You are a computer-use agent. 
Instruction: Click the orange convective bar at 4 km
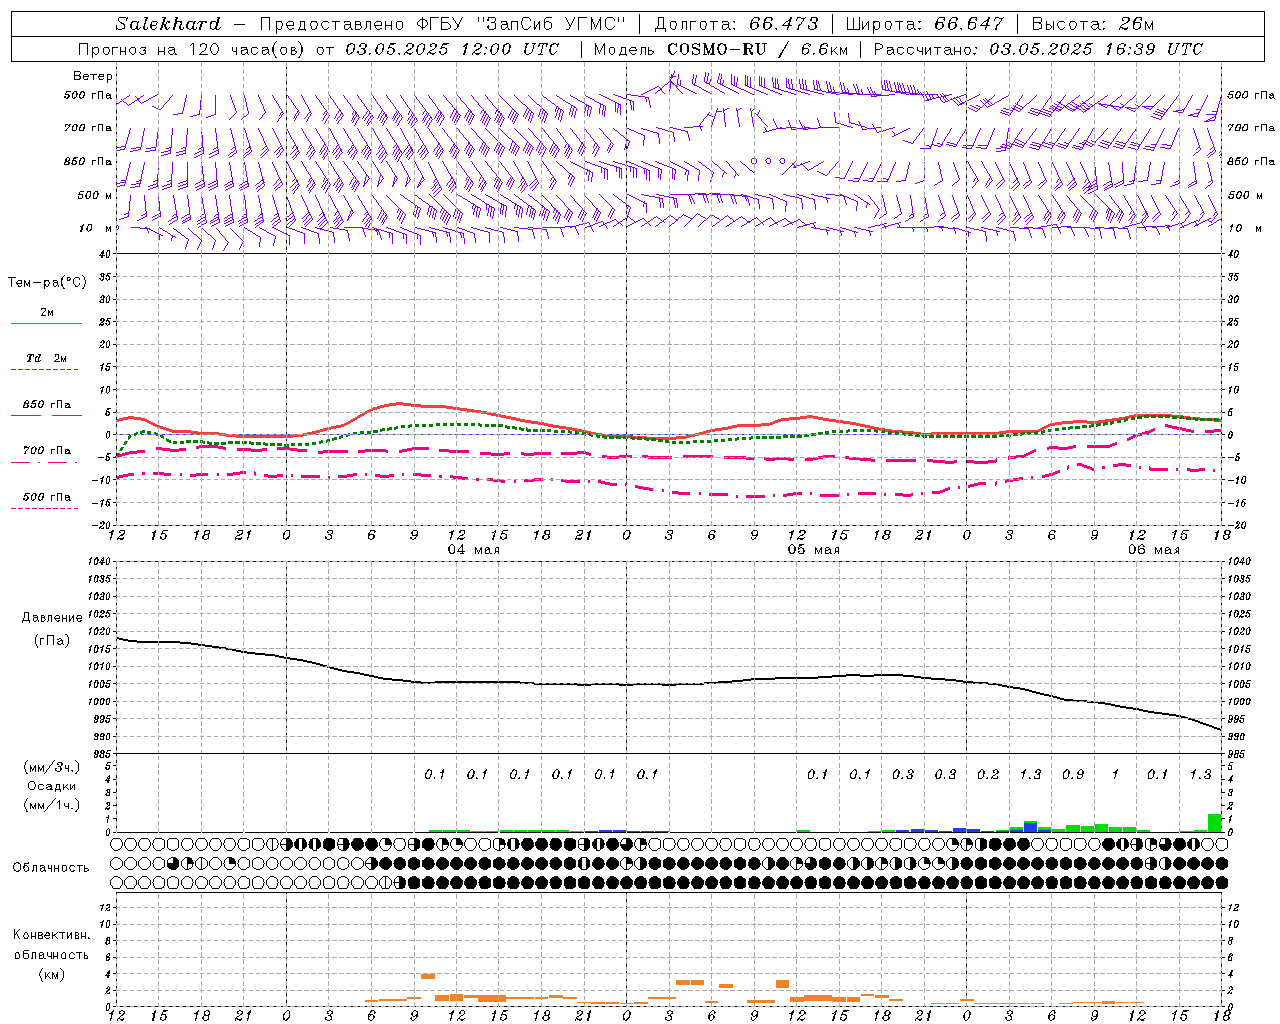[x=428, y=976]
